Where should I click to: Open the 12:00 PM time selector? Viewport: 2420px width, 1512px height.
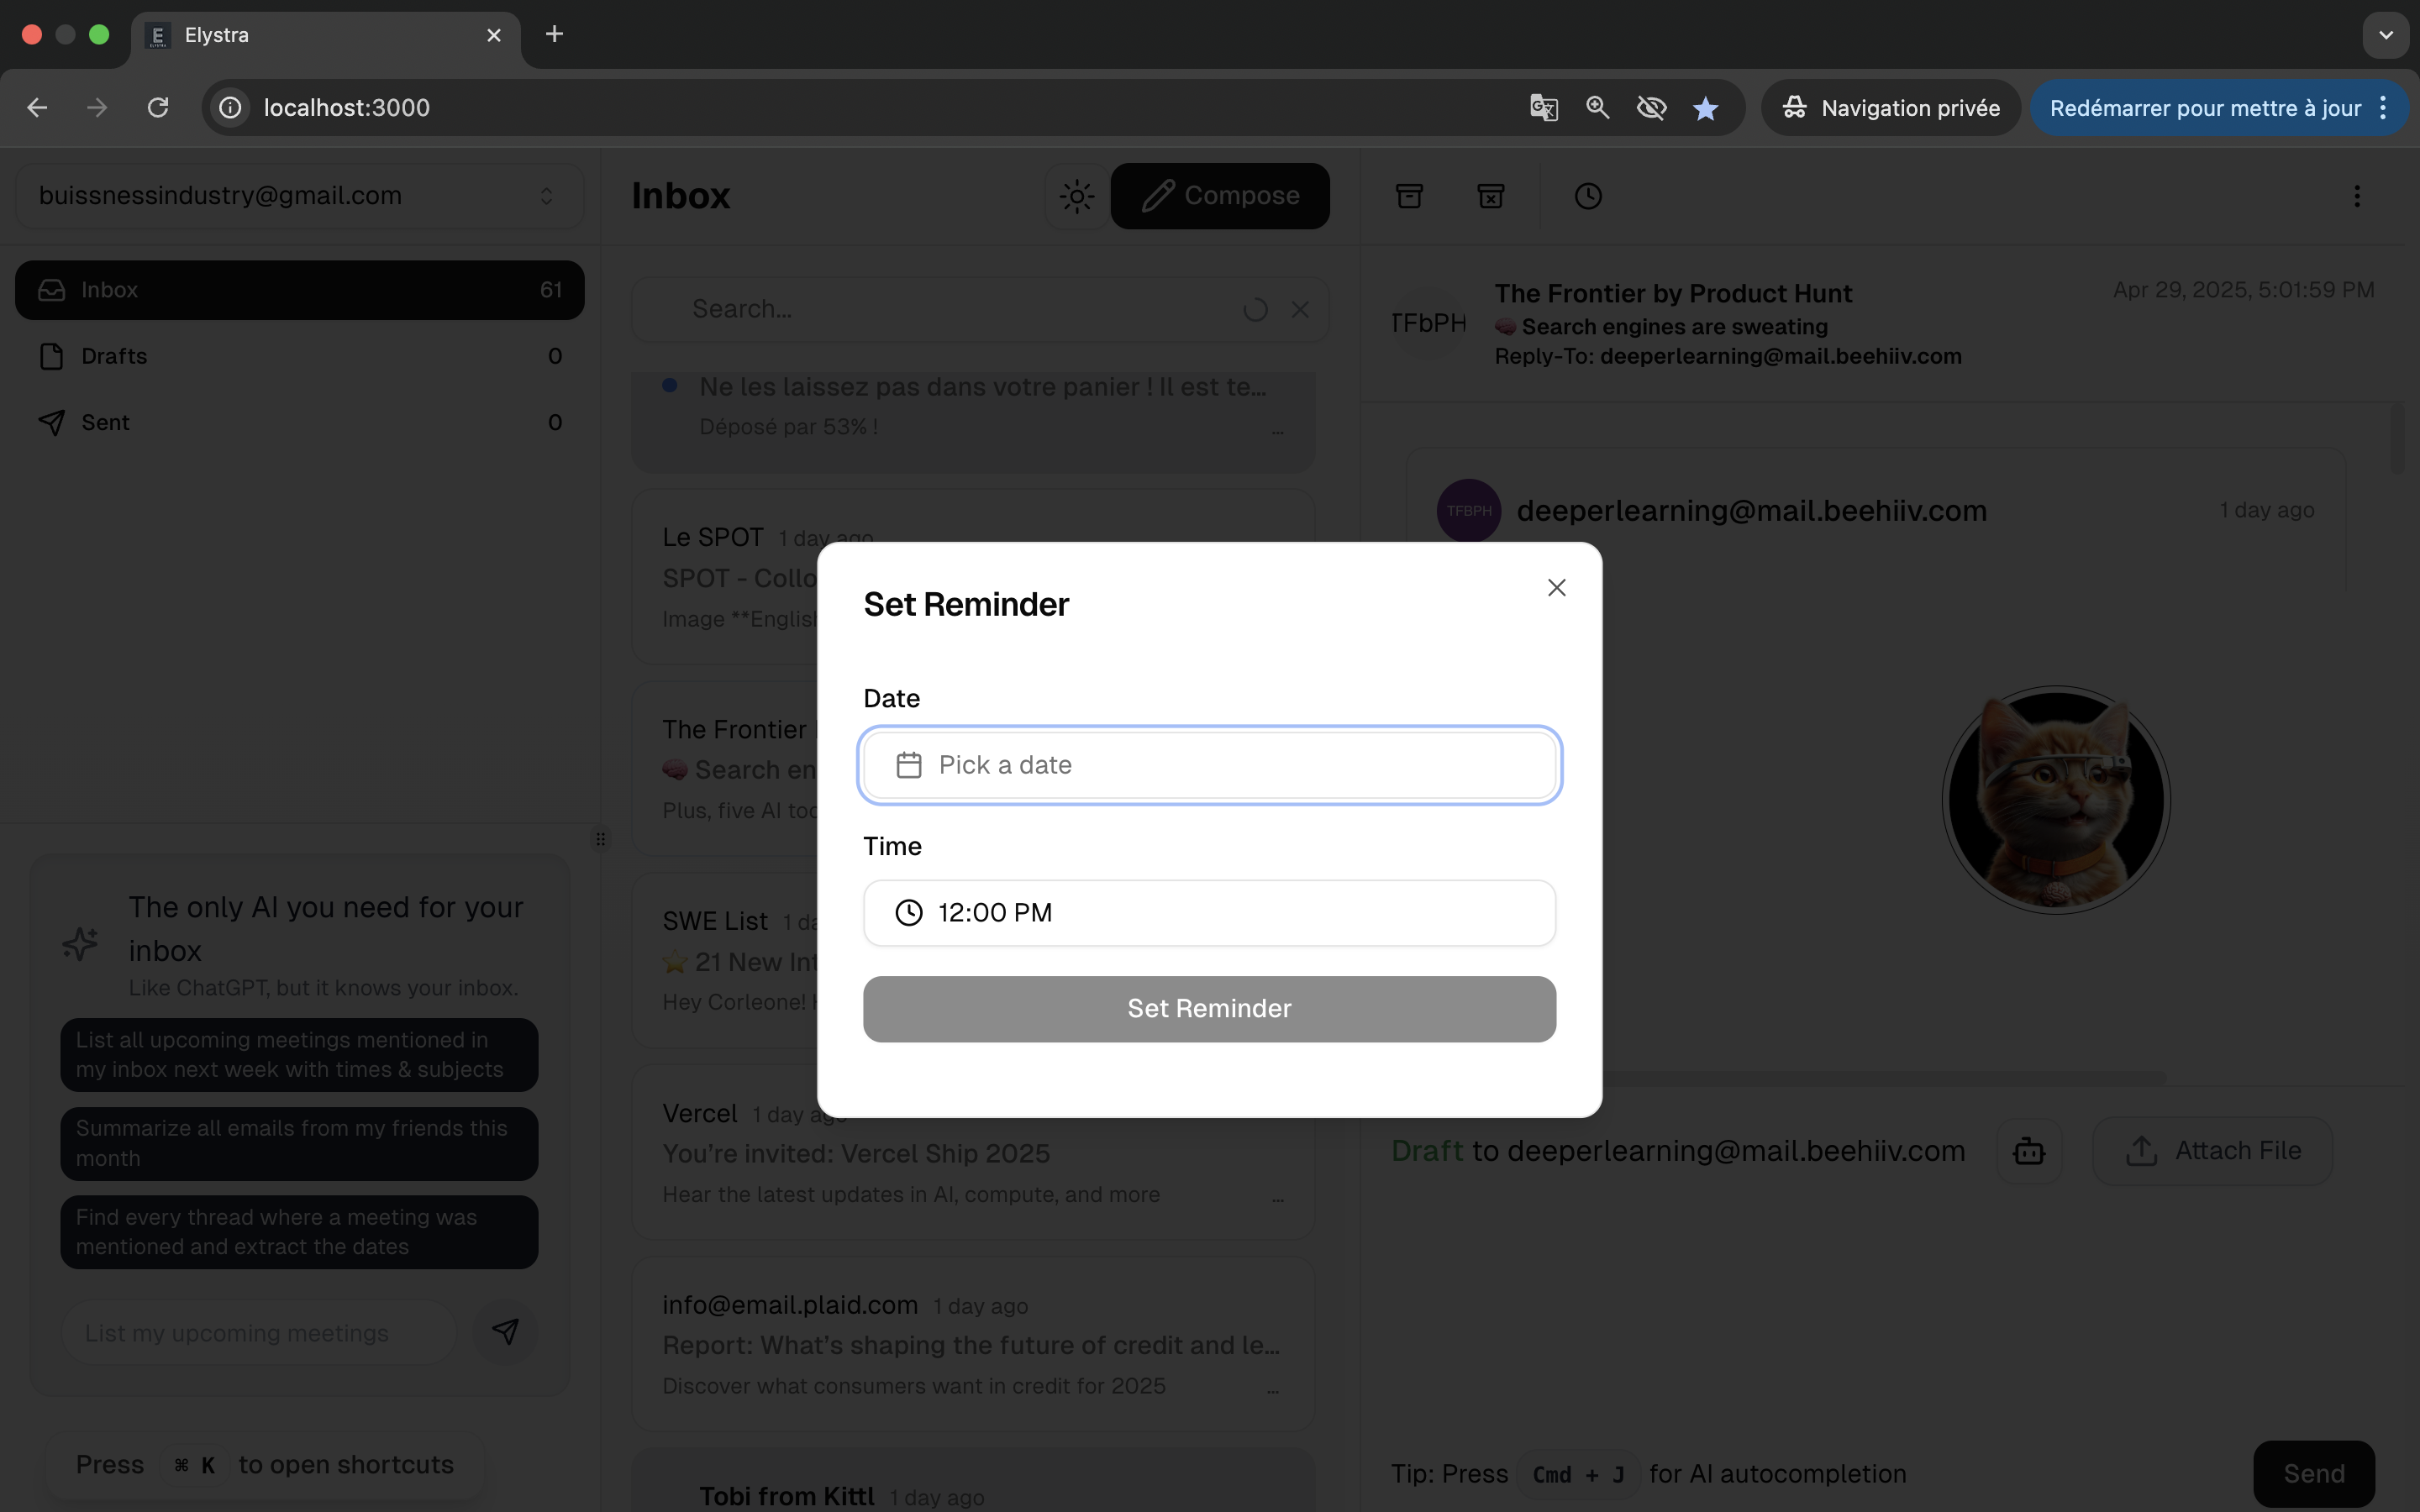[x=1209, y=913]
